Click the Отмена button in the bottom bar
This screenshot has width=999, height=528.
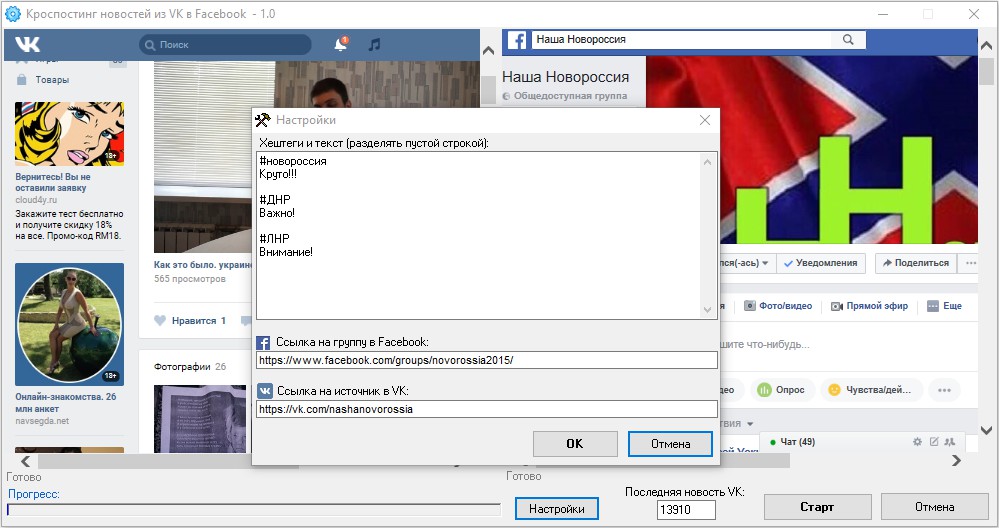point(935,507)
